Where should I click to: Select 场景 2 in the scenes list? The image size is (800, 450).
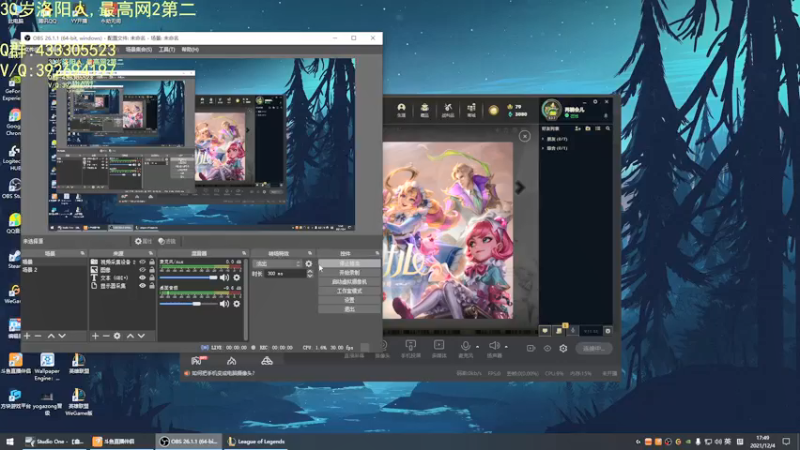pyautogui.click(x=54, y=270)
